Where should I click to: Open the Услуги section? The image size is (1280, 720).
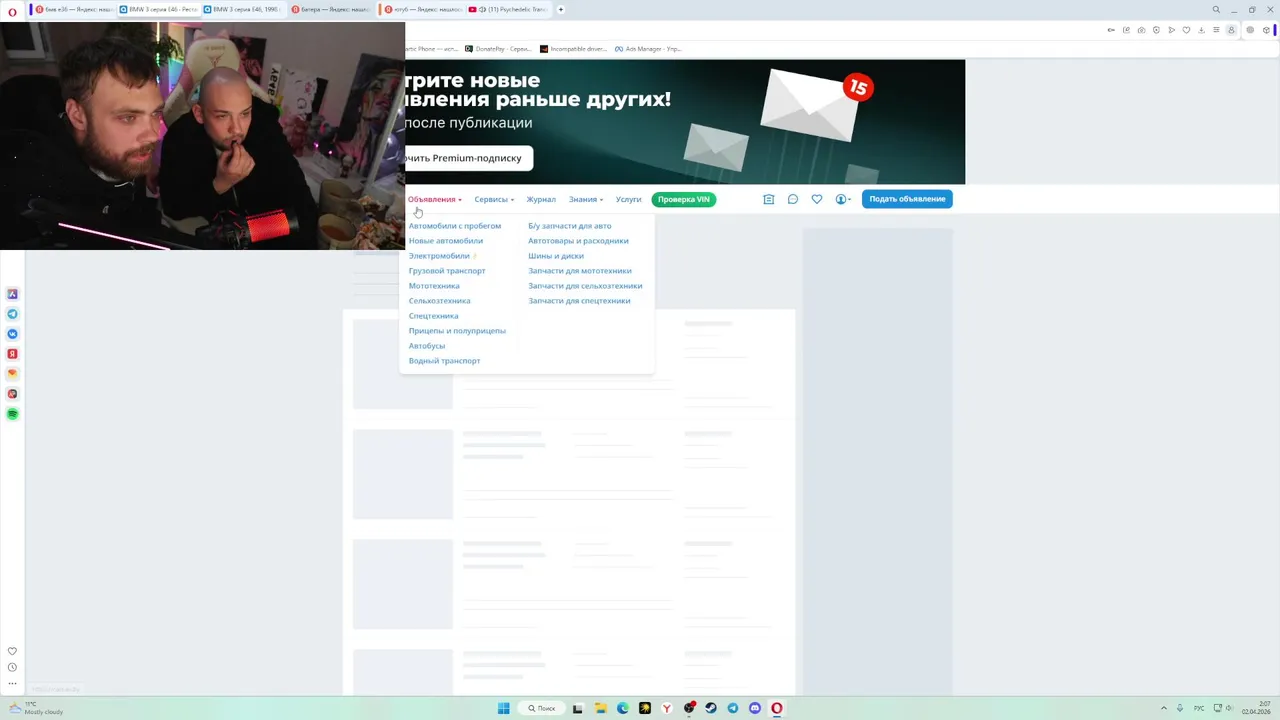click(628, 199)
